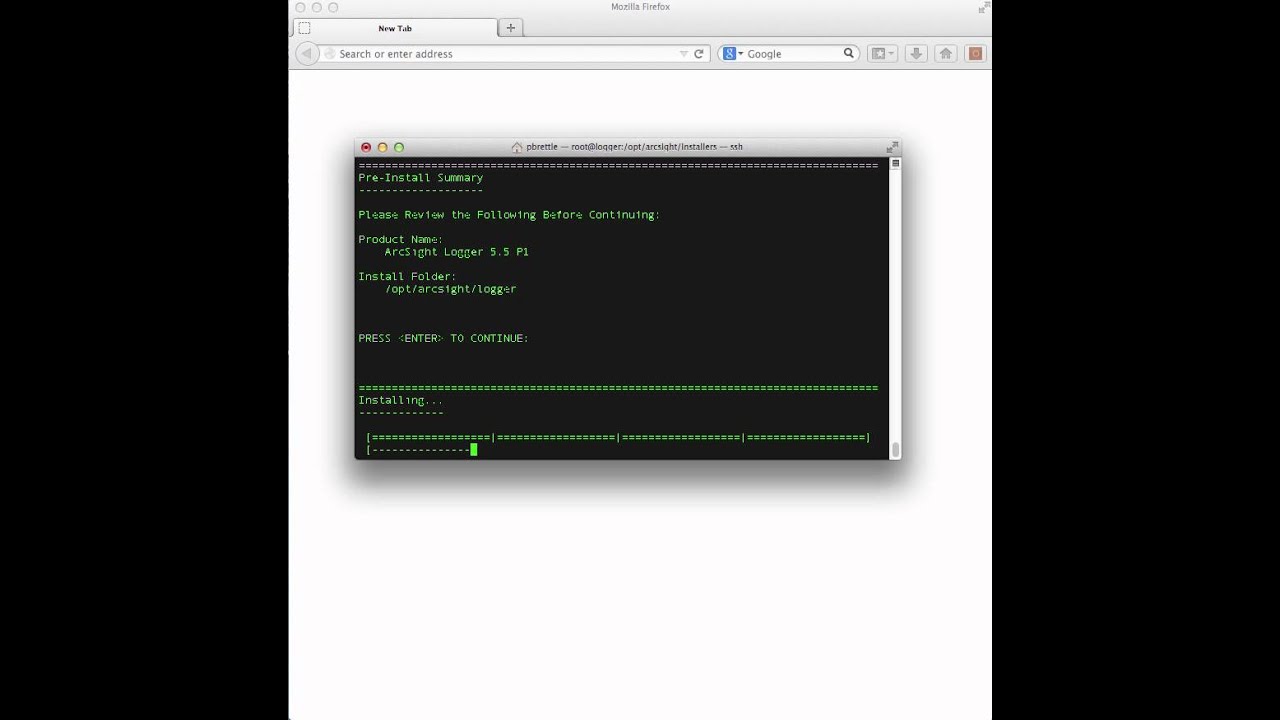The height and width of the screenshot is (720, 1280).
Task: Click the installer progress bar scale line
Action: click(x=619, y=437)
